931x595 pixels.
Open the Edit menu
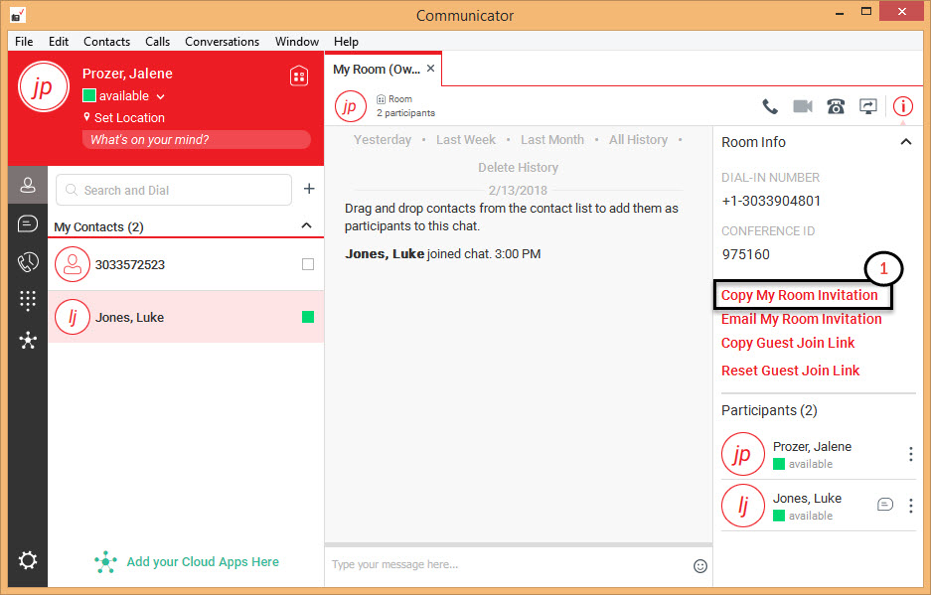pyautogui.click(x=58, y=42)
